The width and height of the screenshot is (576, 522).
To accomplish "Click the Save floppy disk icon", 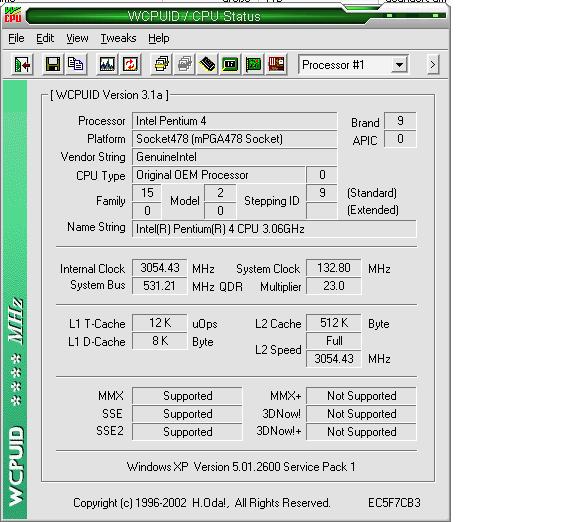I will tap(53, 65).
